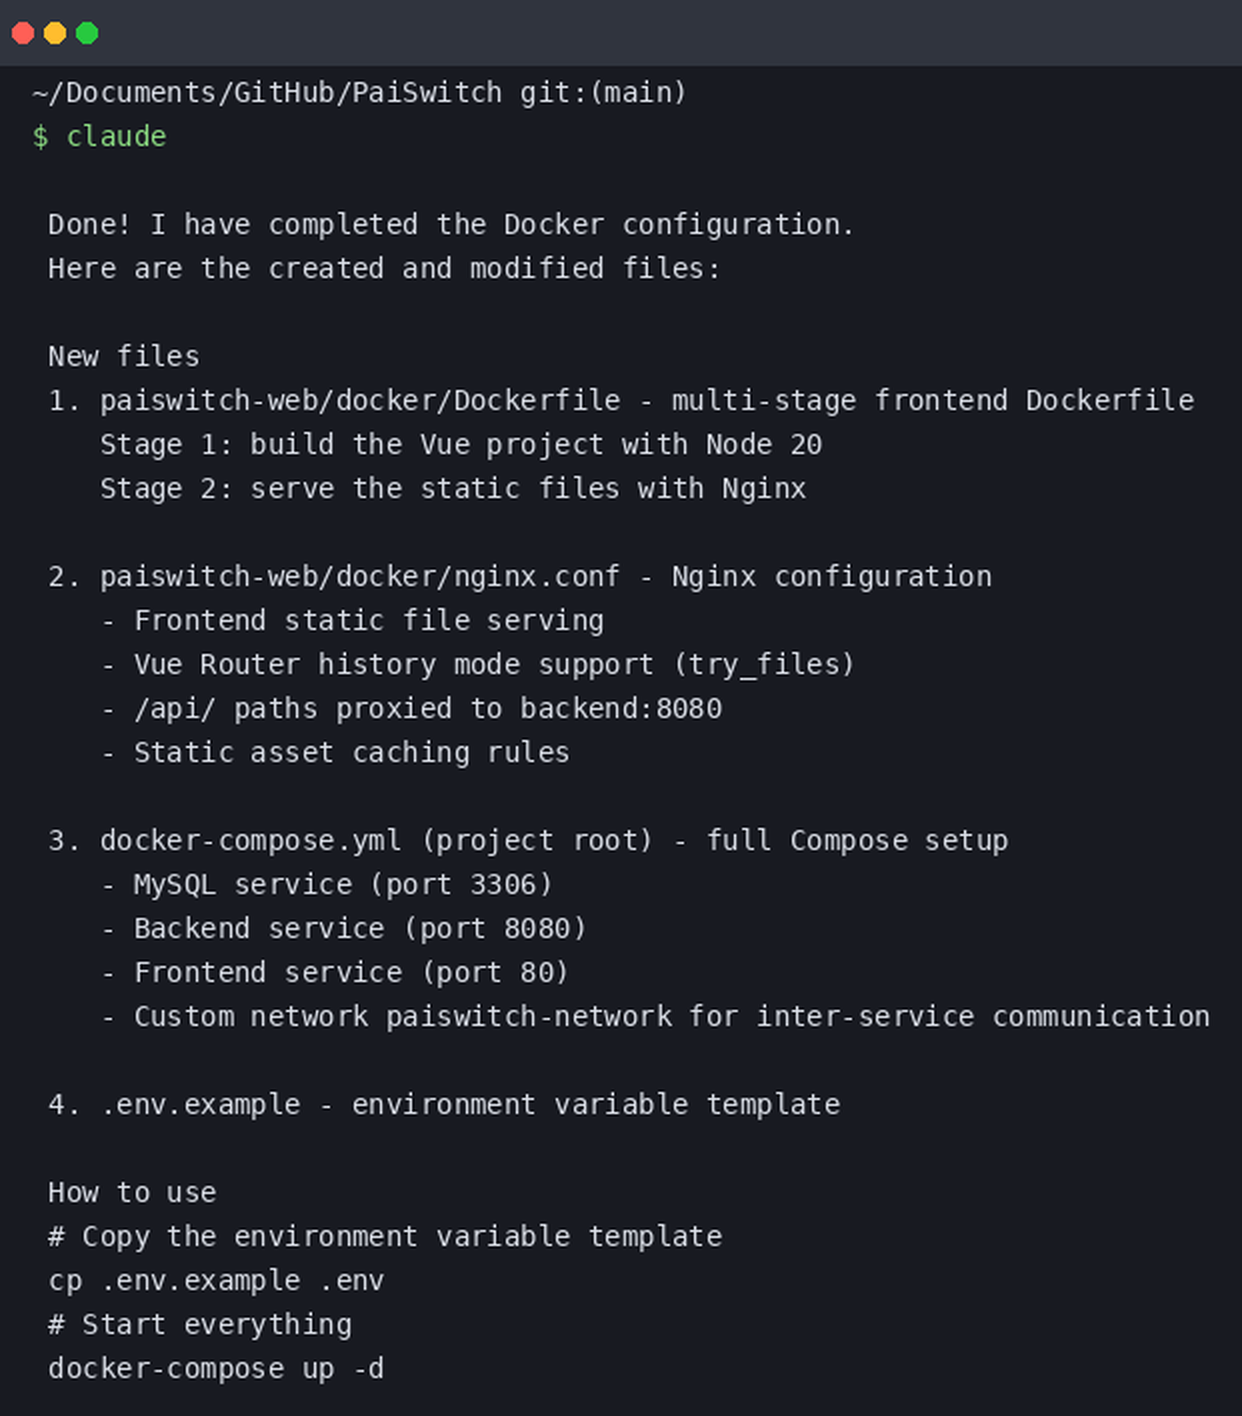Click the '# Start everything' comment line

(200, 1325)
